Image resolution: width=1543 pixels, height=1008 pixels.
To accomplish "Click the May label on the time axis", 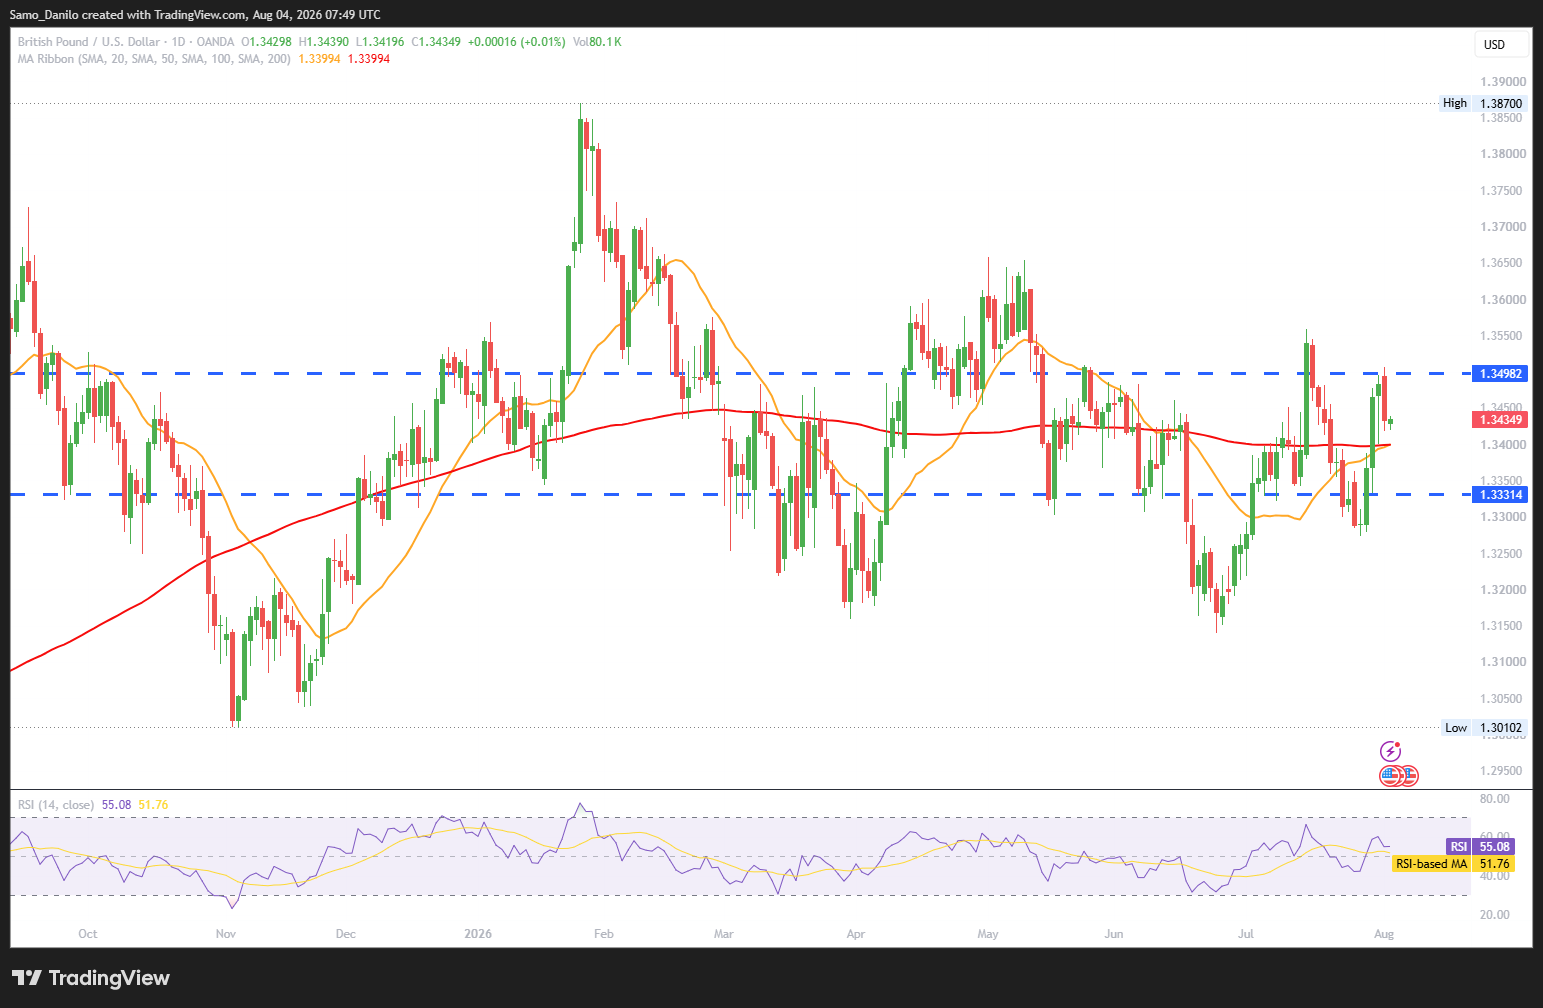I will tap(988, 934).
